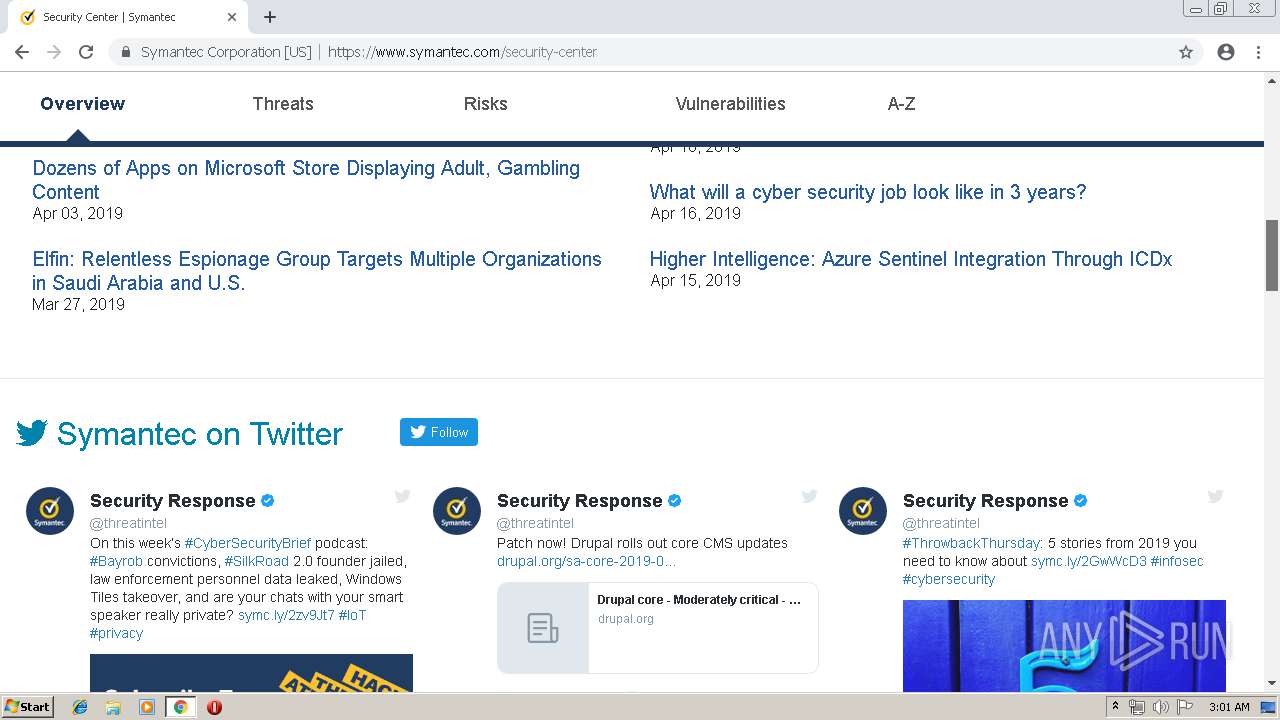The height and width of the screenshot is (720, 1280).
Task: Open drupal.org/sa-core-2019 link
Action: tap(586, 561)
